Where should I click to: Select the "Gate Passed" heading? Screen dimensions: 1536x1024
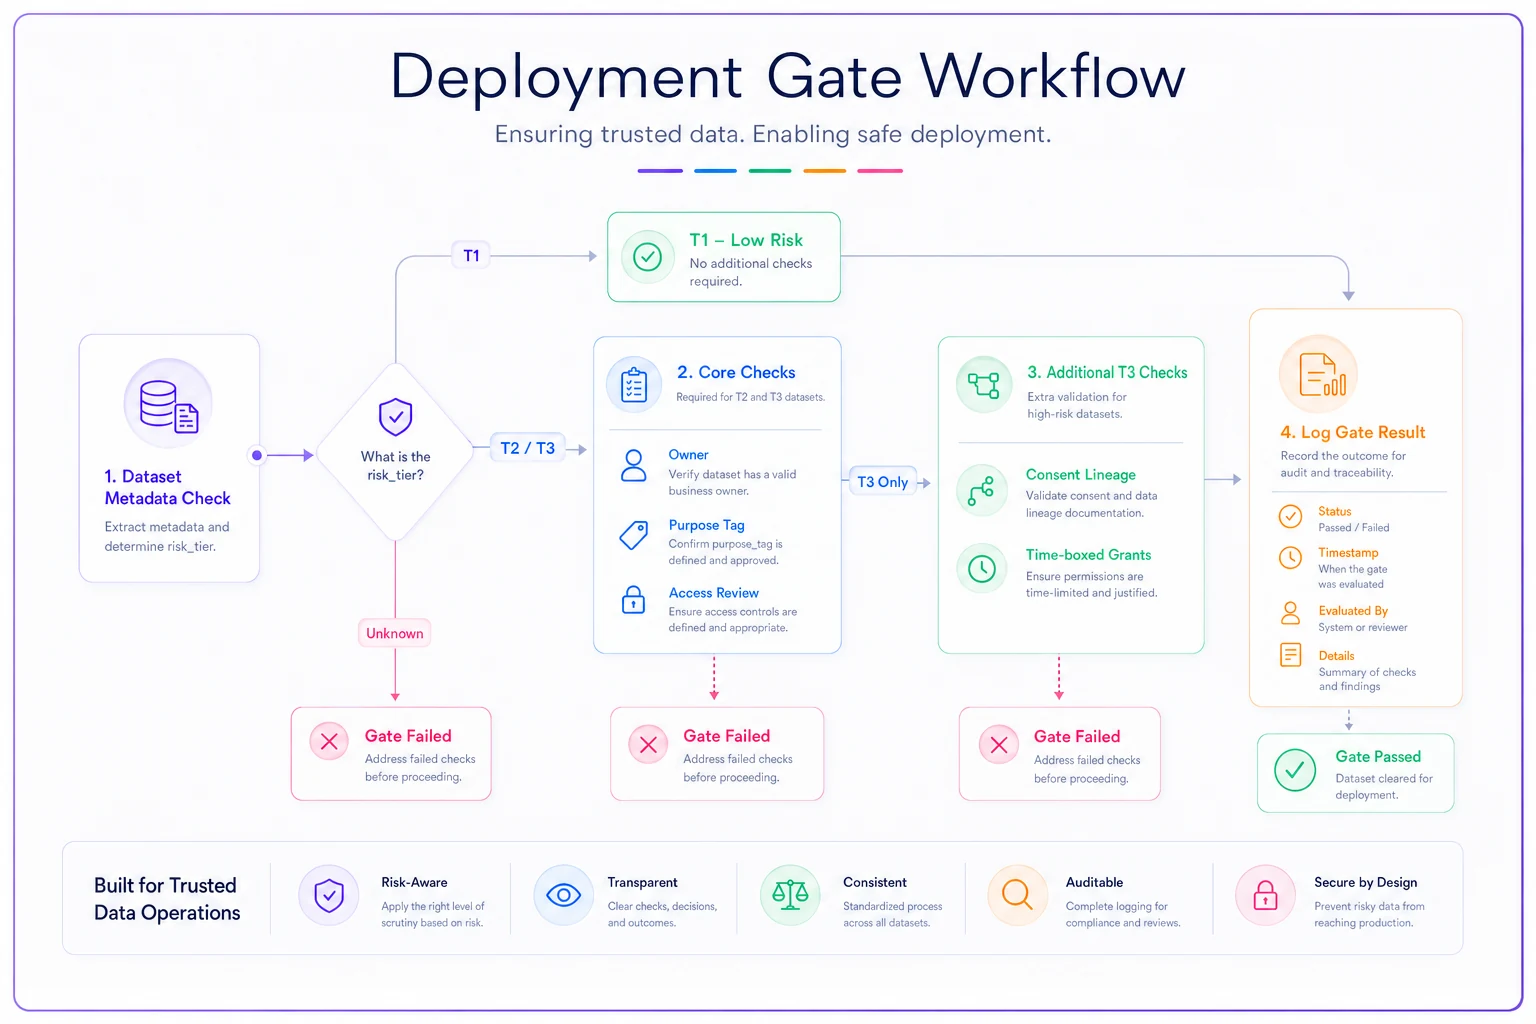pos(1378,756)
